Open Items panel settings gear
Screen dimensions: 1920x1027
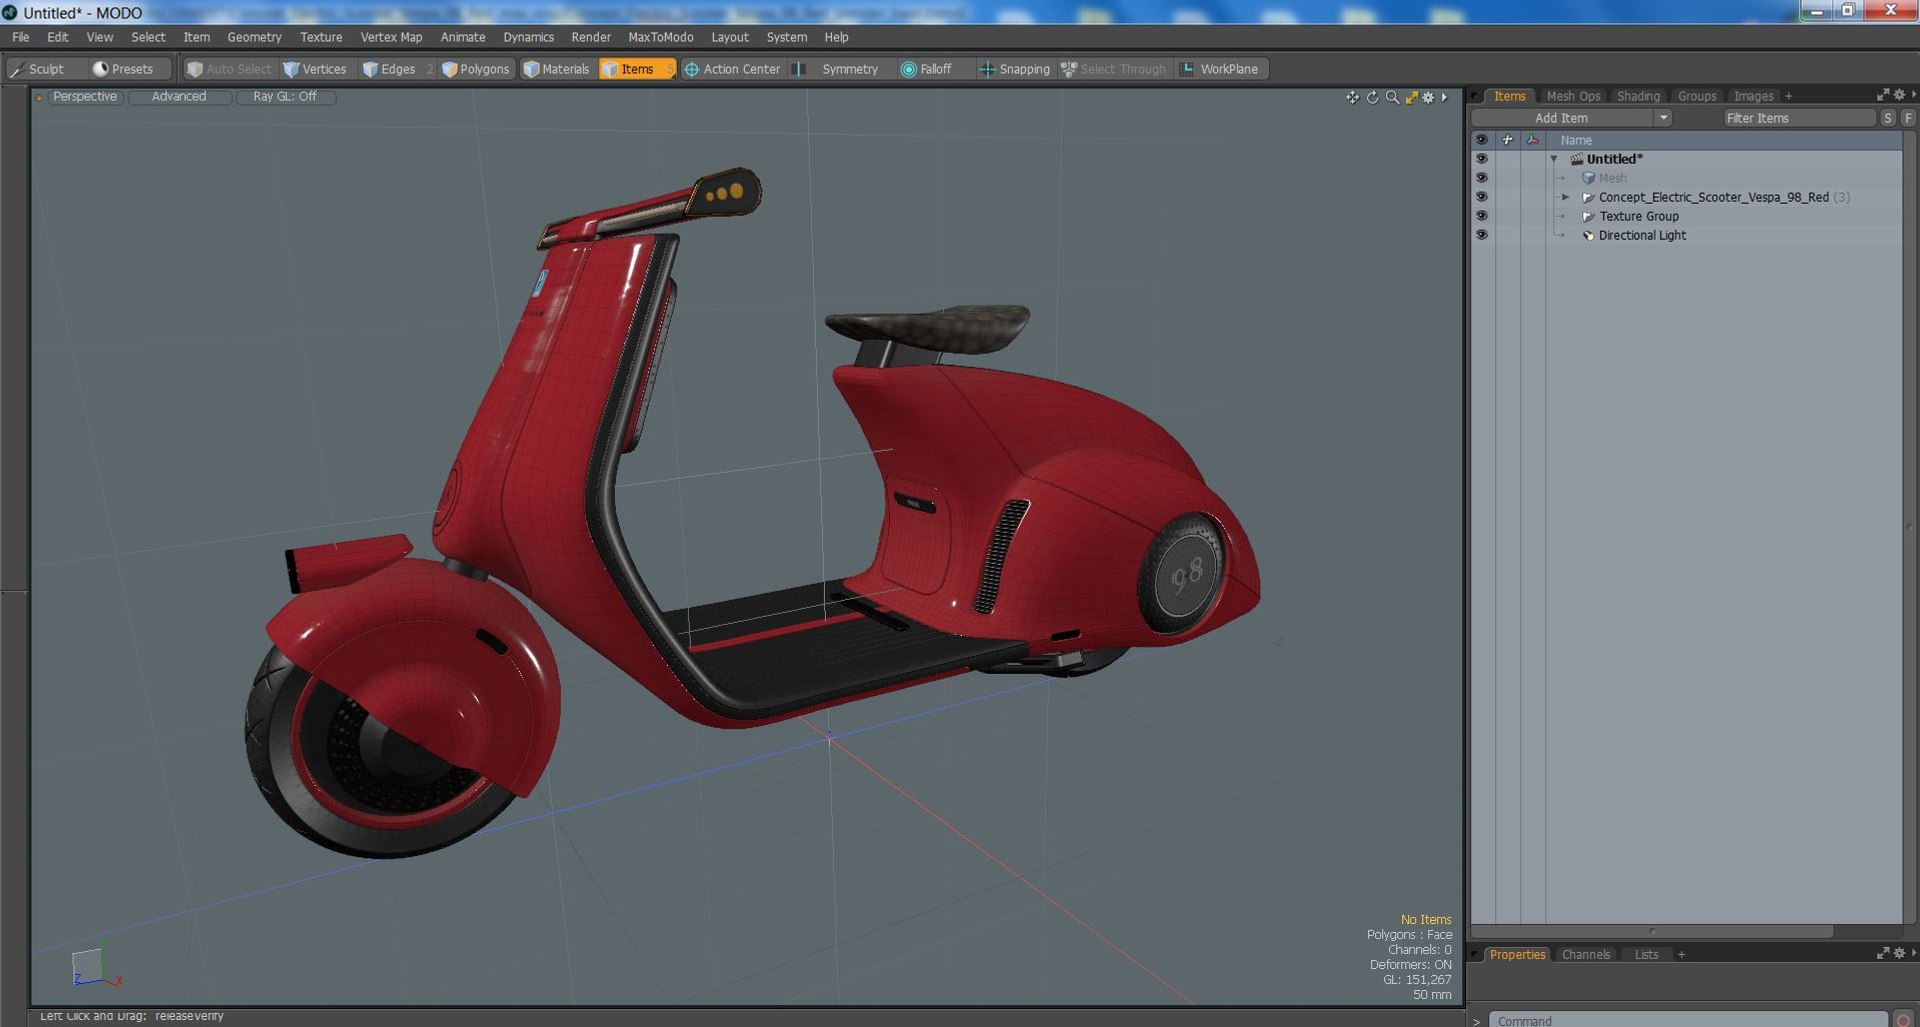(x=1899, y=95)
